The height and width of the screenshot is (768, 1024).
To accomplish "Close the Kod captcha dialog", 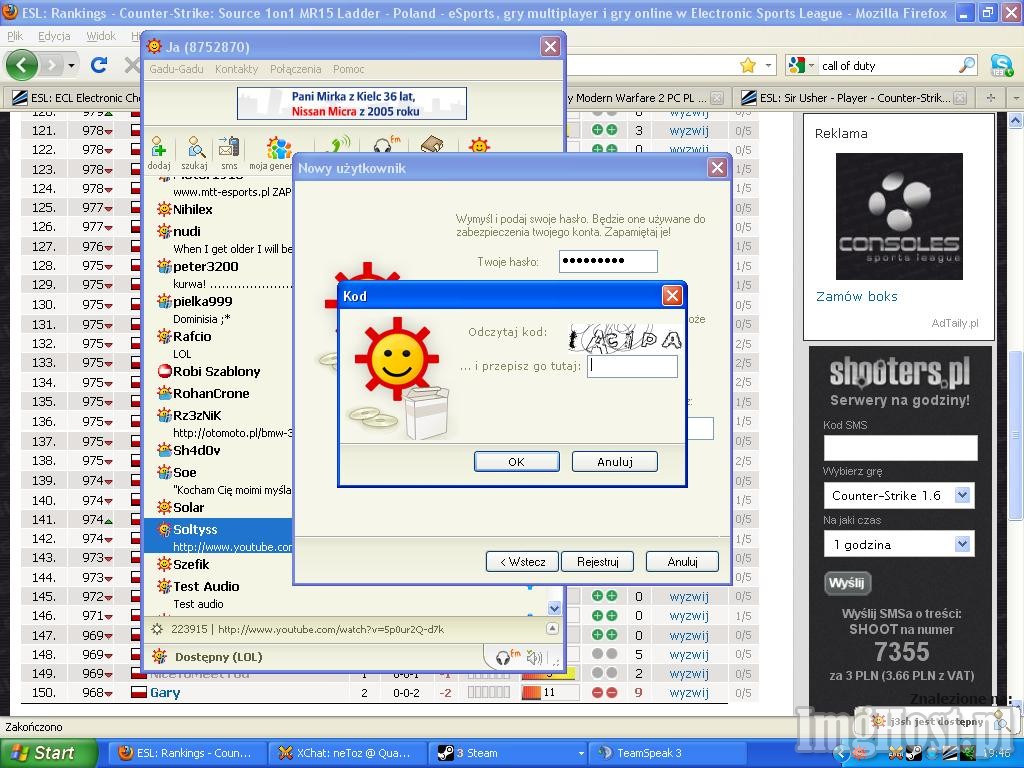I will [x=672, y=296].
